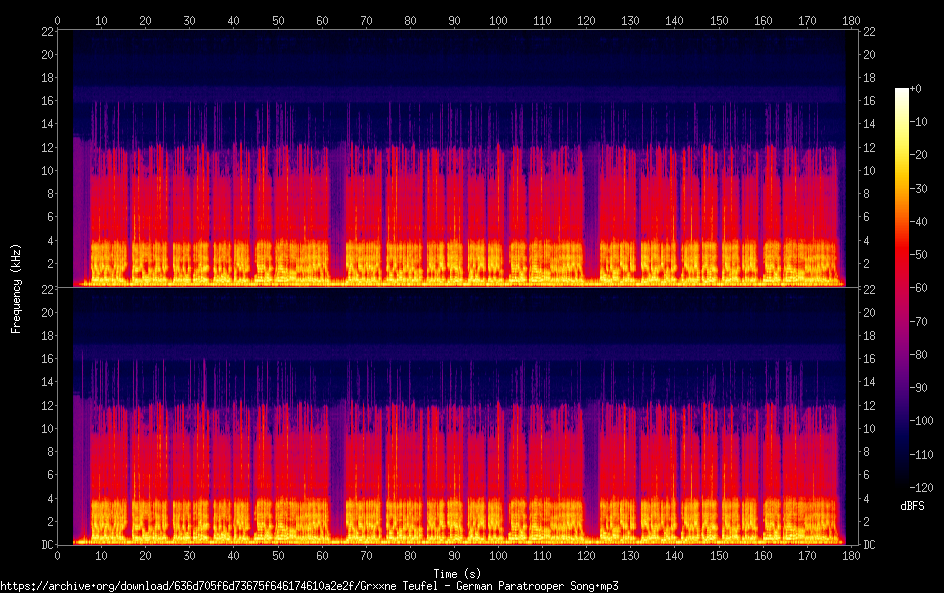Click the "+0" value on the dBFS scale

[916, 89]
